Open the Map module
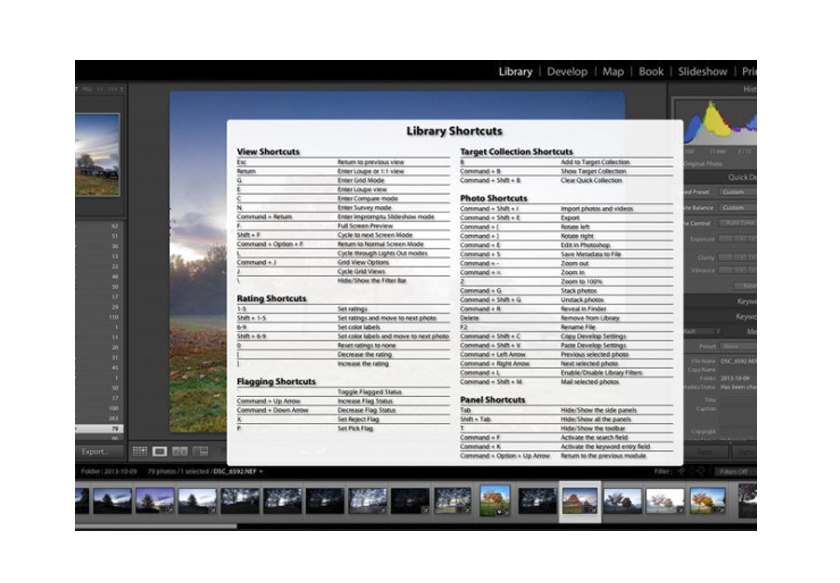 [x=613, y=72]
